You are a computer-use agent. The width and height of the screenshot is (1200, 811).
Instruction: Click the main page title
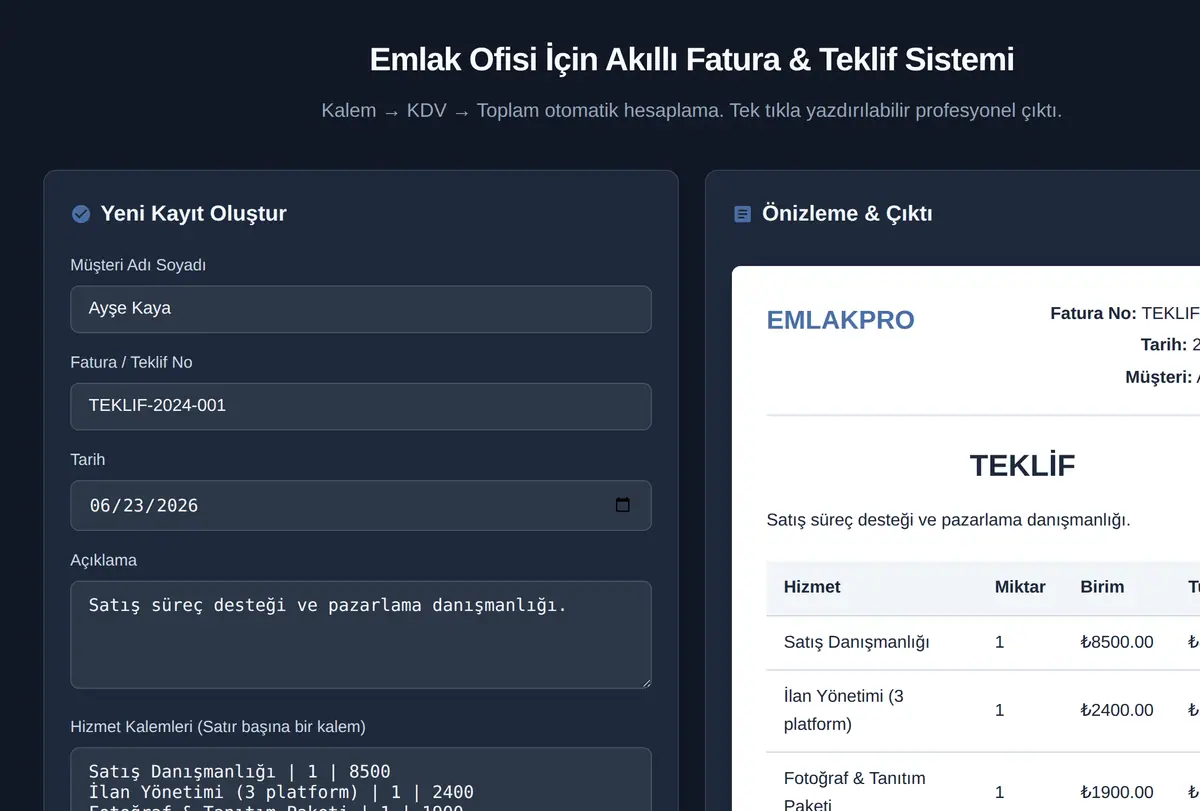tap(692, 59)
